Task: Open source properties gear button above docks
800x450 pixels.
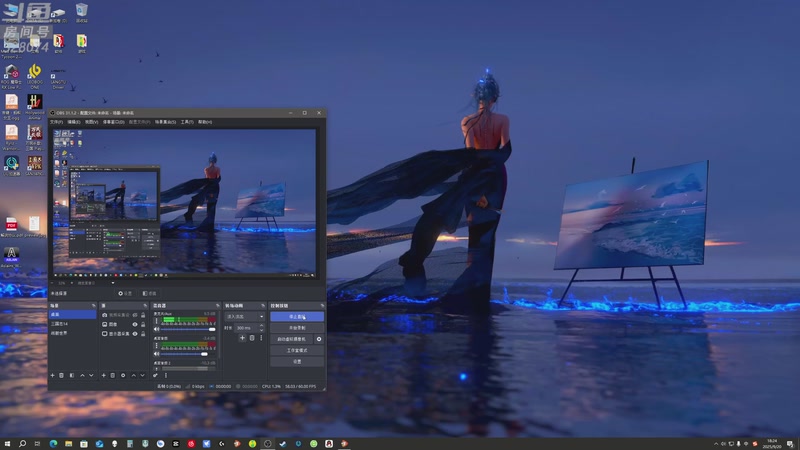Action: tap(125, 293)
